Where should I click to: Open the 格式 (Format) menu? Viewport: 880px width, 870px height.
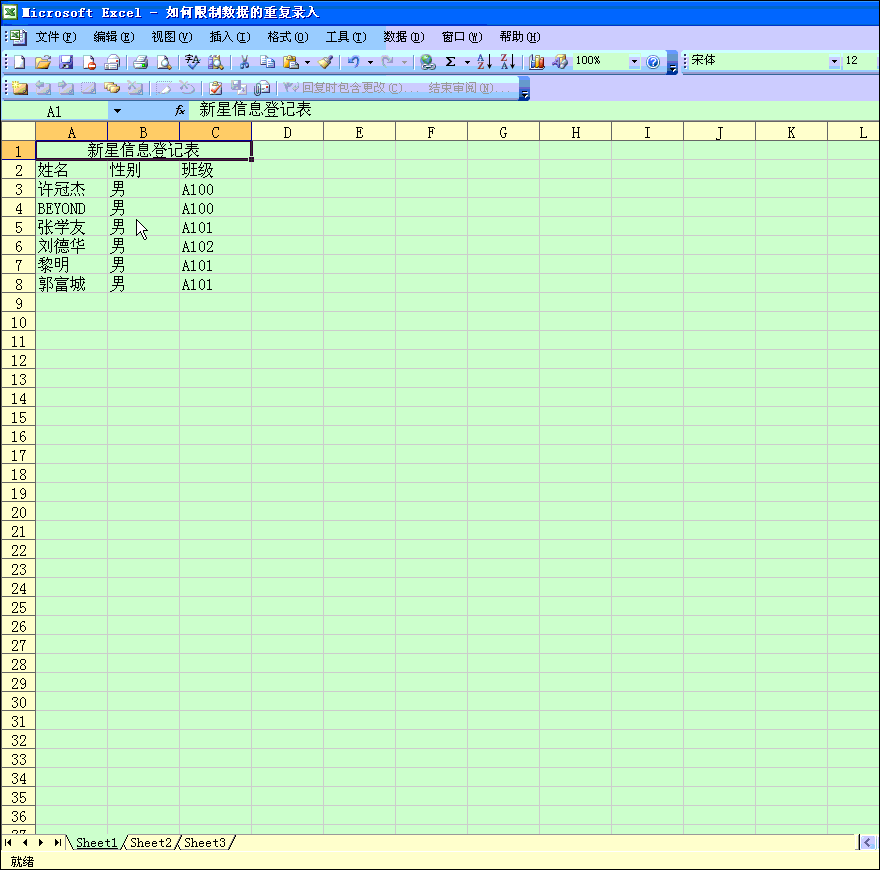(x=287, y=37)
